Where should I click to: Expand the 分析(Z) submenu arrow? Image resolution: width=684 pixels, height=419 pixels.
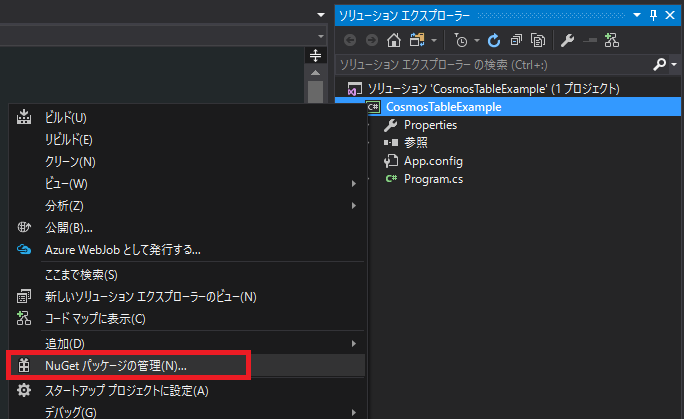point(354,205)
